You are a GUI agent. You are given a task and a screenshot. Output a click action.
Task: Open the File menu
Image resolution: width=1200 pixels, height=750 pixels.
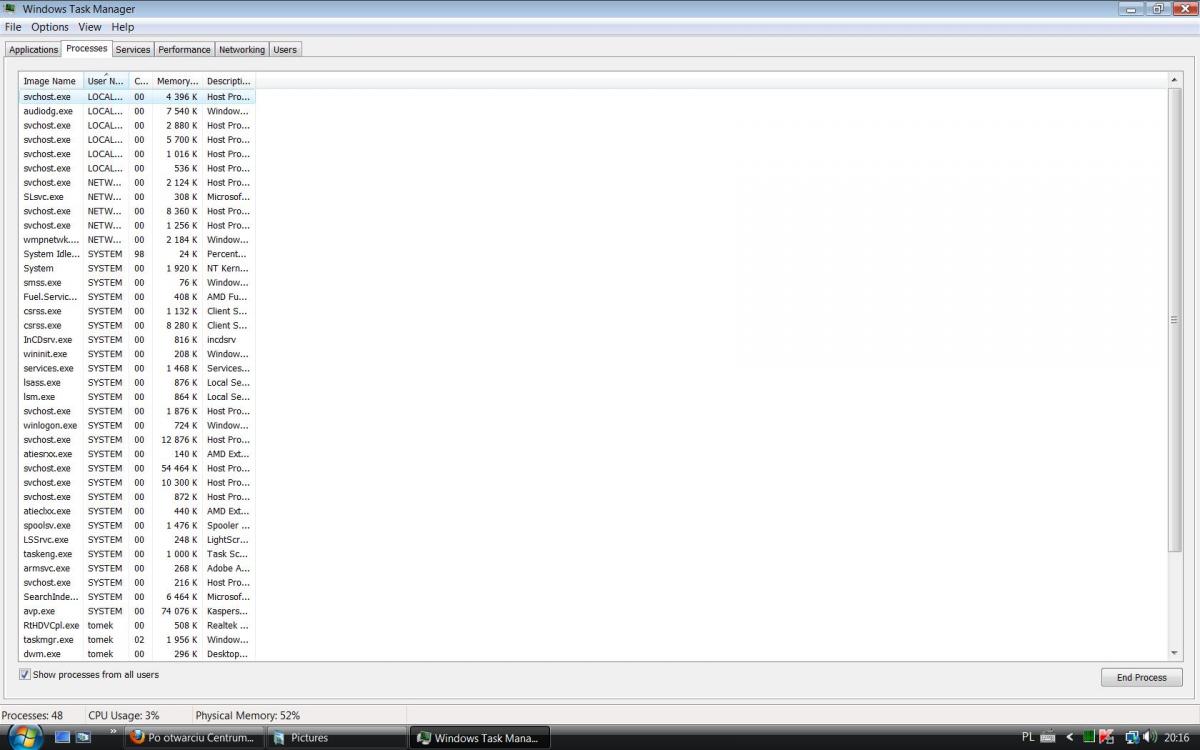13,27
